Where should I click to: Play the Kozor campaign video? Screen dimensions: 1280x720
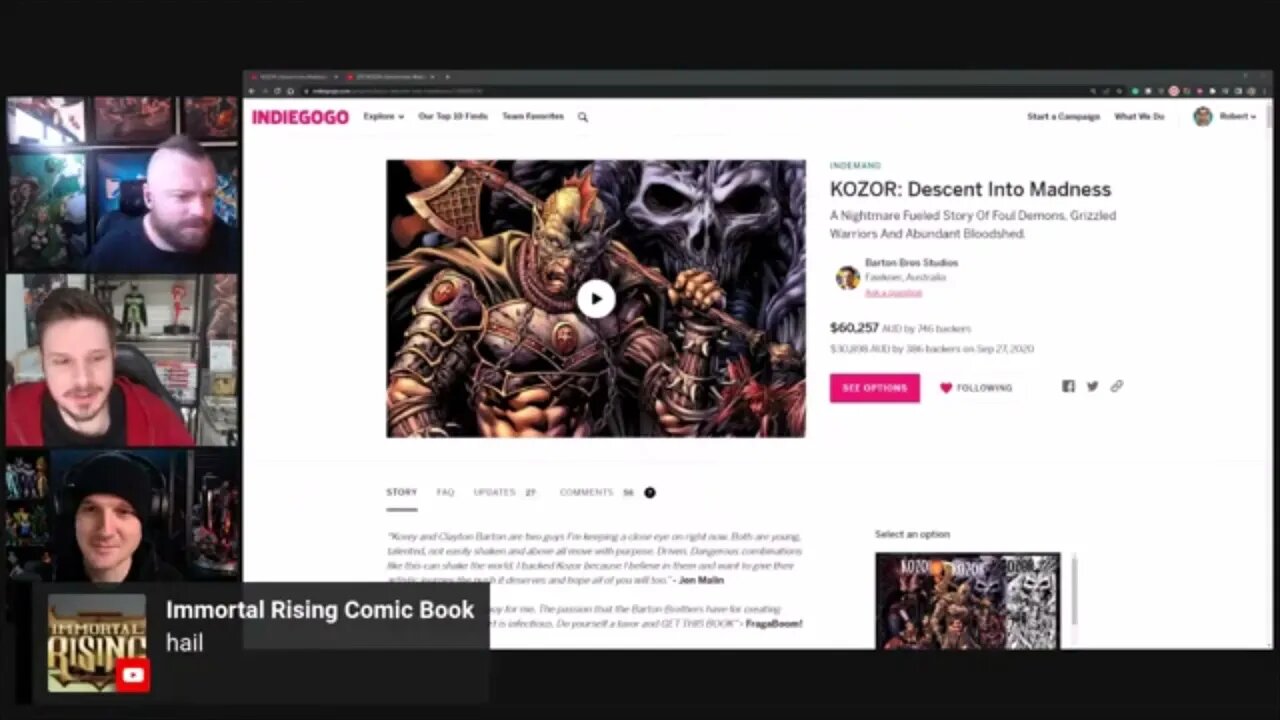pos(596,299)
